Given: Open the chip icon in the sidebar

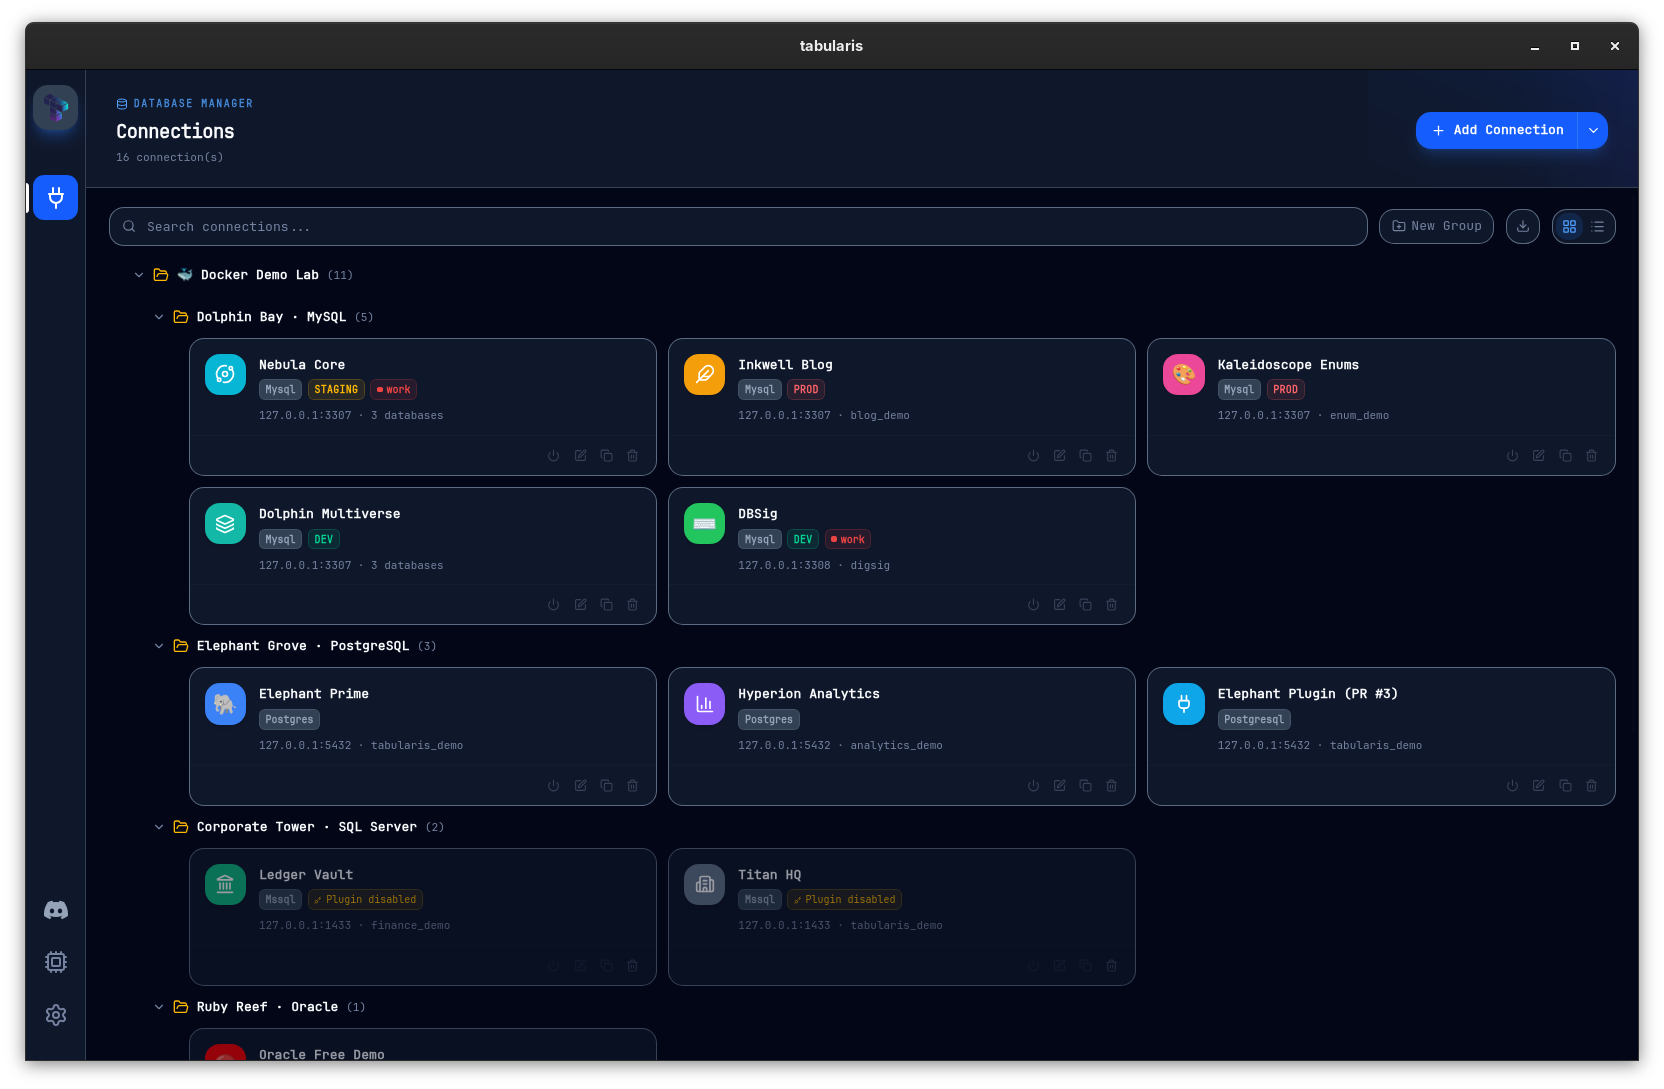Looking at the screenshot, I should tap(56, 962).
